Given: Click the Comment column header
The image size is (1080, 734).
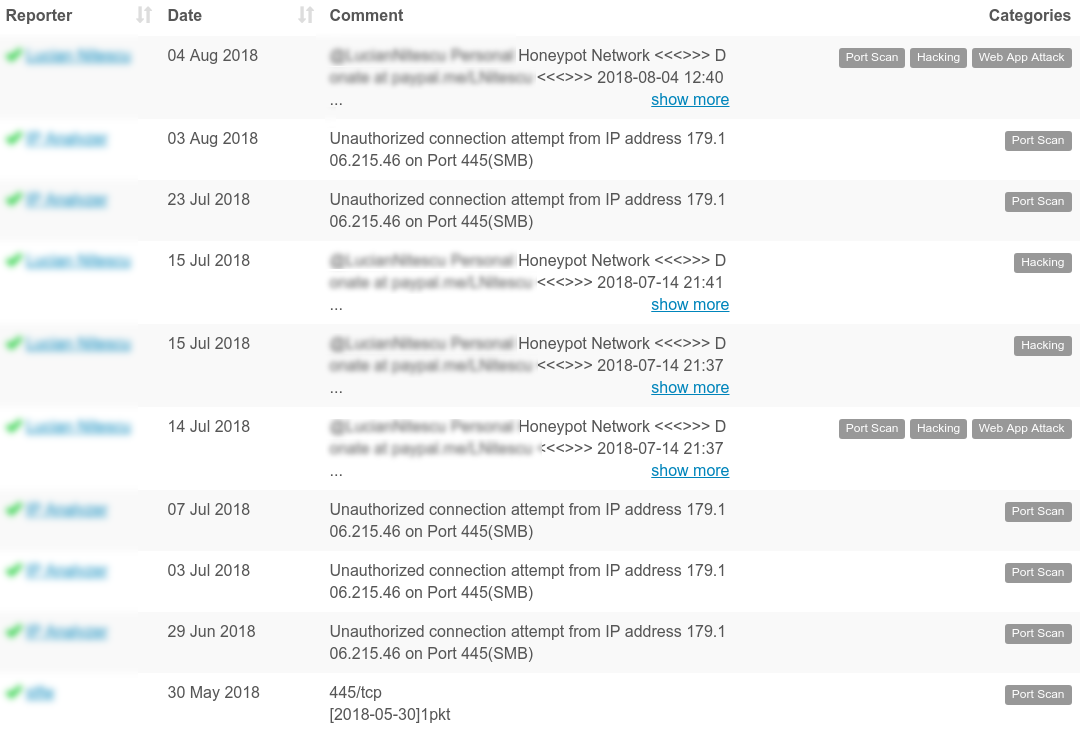Looking at the screenshot, I should point(366,15).
